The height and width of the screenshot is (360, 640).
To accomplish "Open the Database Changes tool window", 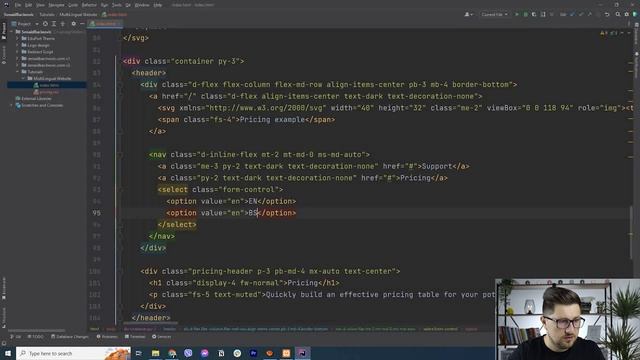I will point(70,337).
